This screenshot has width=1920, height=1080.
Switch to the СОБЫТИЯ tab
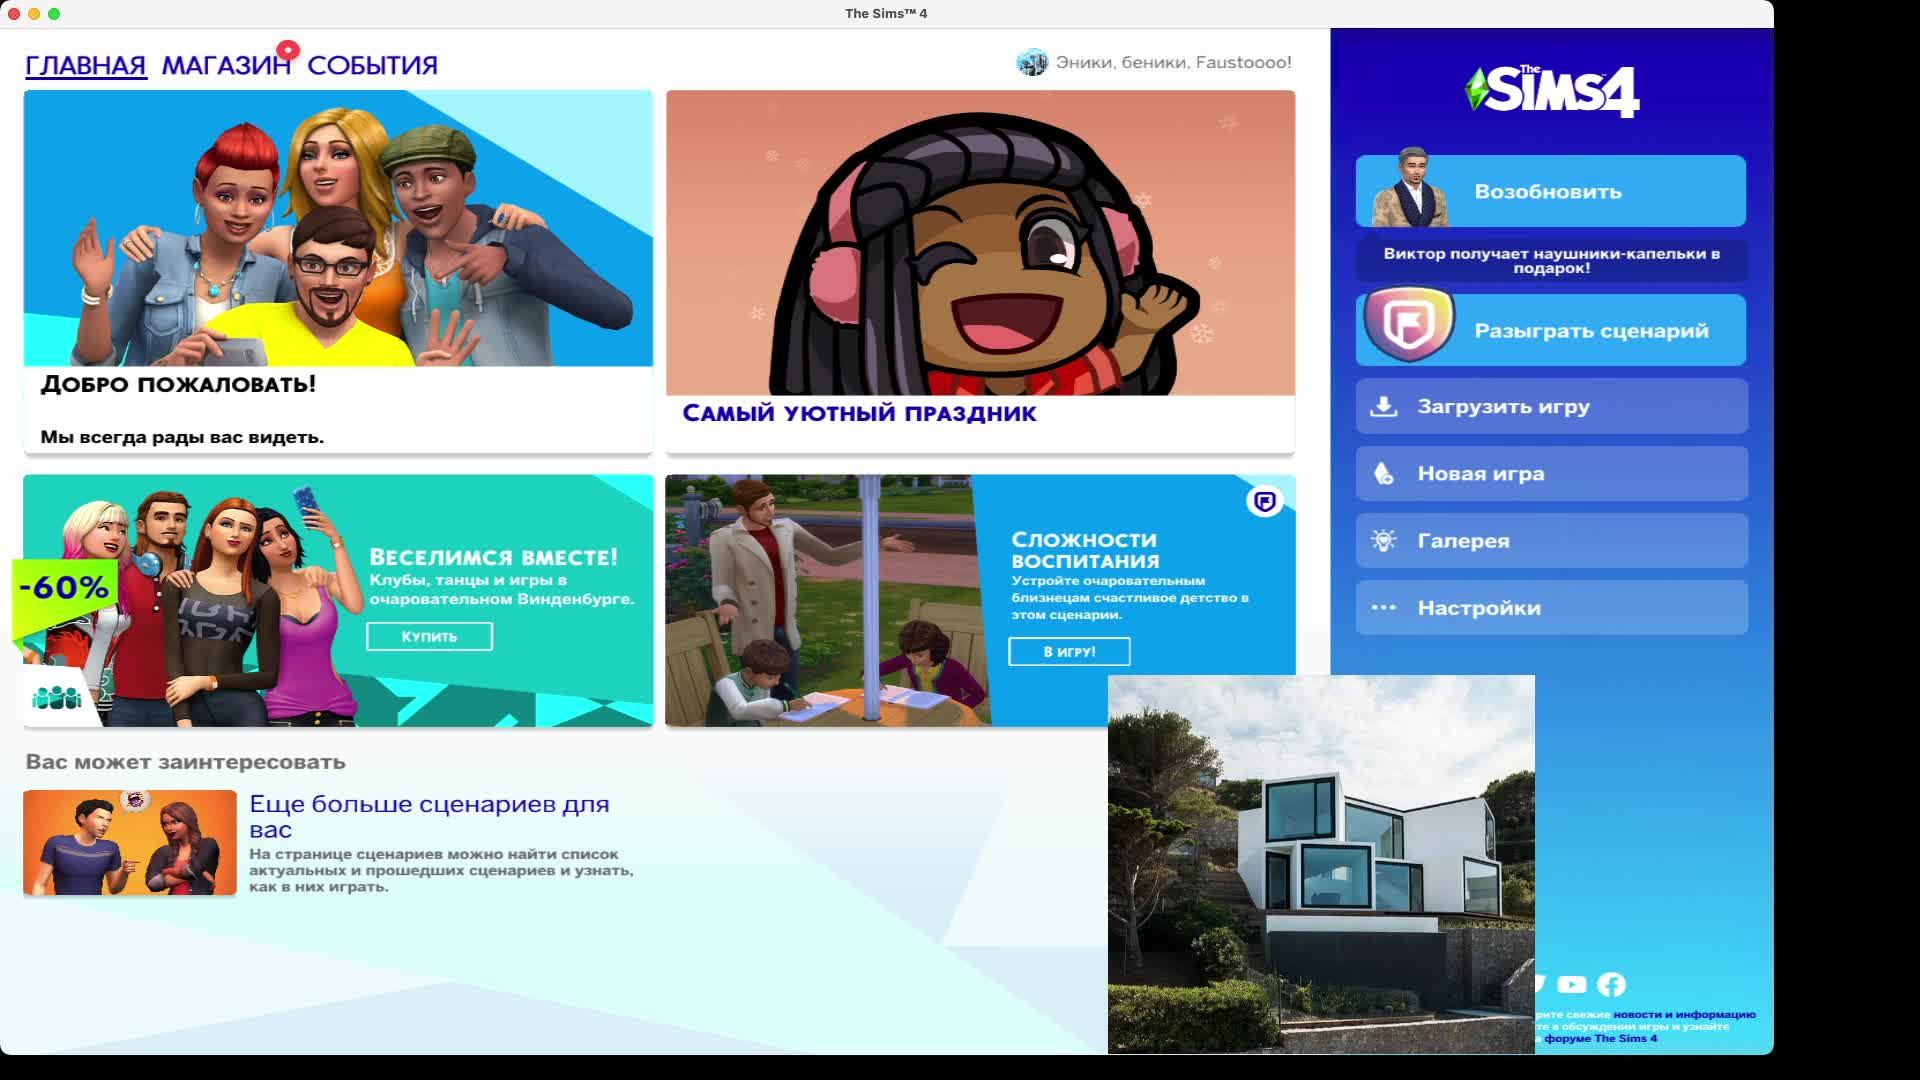372,66
